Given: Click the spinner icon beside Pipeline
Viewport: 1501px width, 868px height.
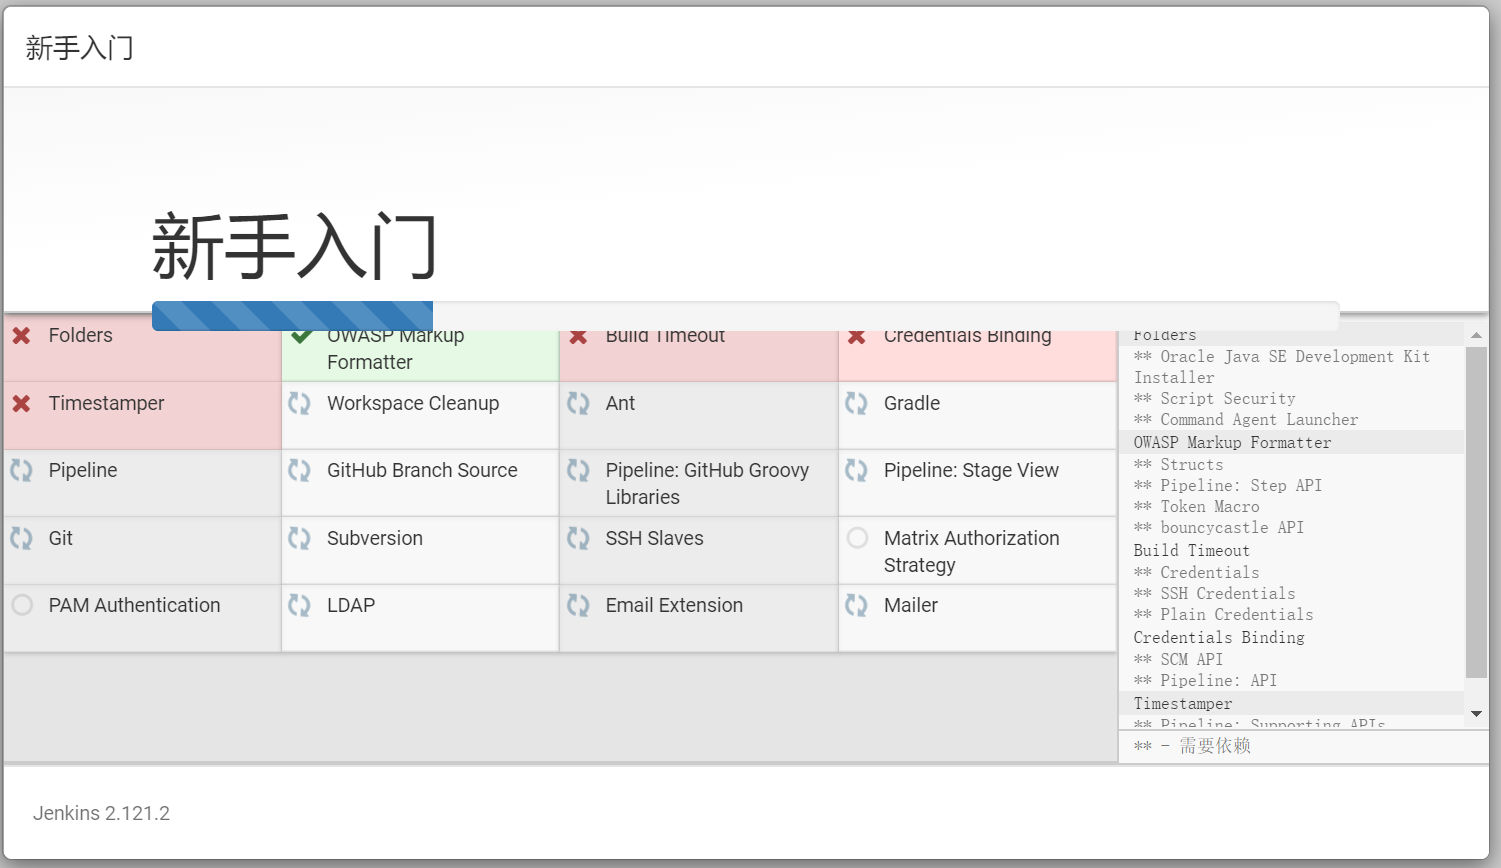Looking at the screenshot, I should (21, 470).
